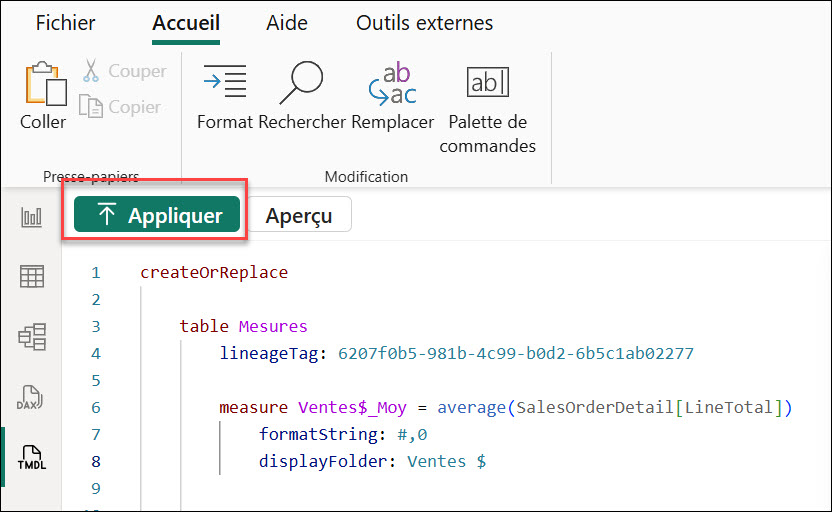Select the Accueil ribbon tab
The width and height of the screenshot is (832, 512).
click(x=186, y=23)
